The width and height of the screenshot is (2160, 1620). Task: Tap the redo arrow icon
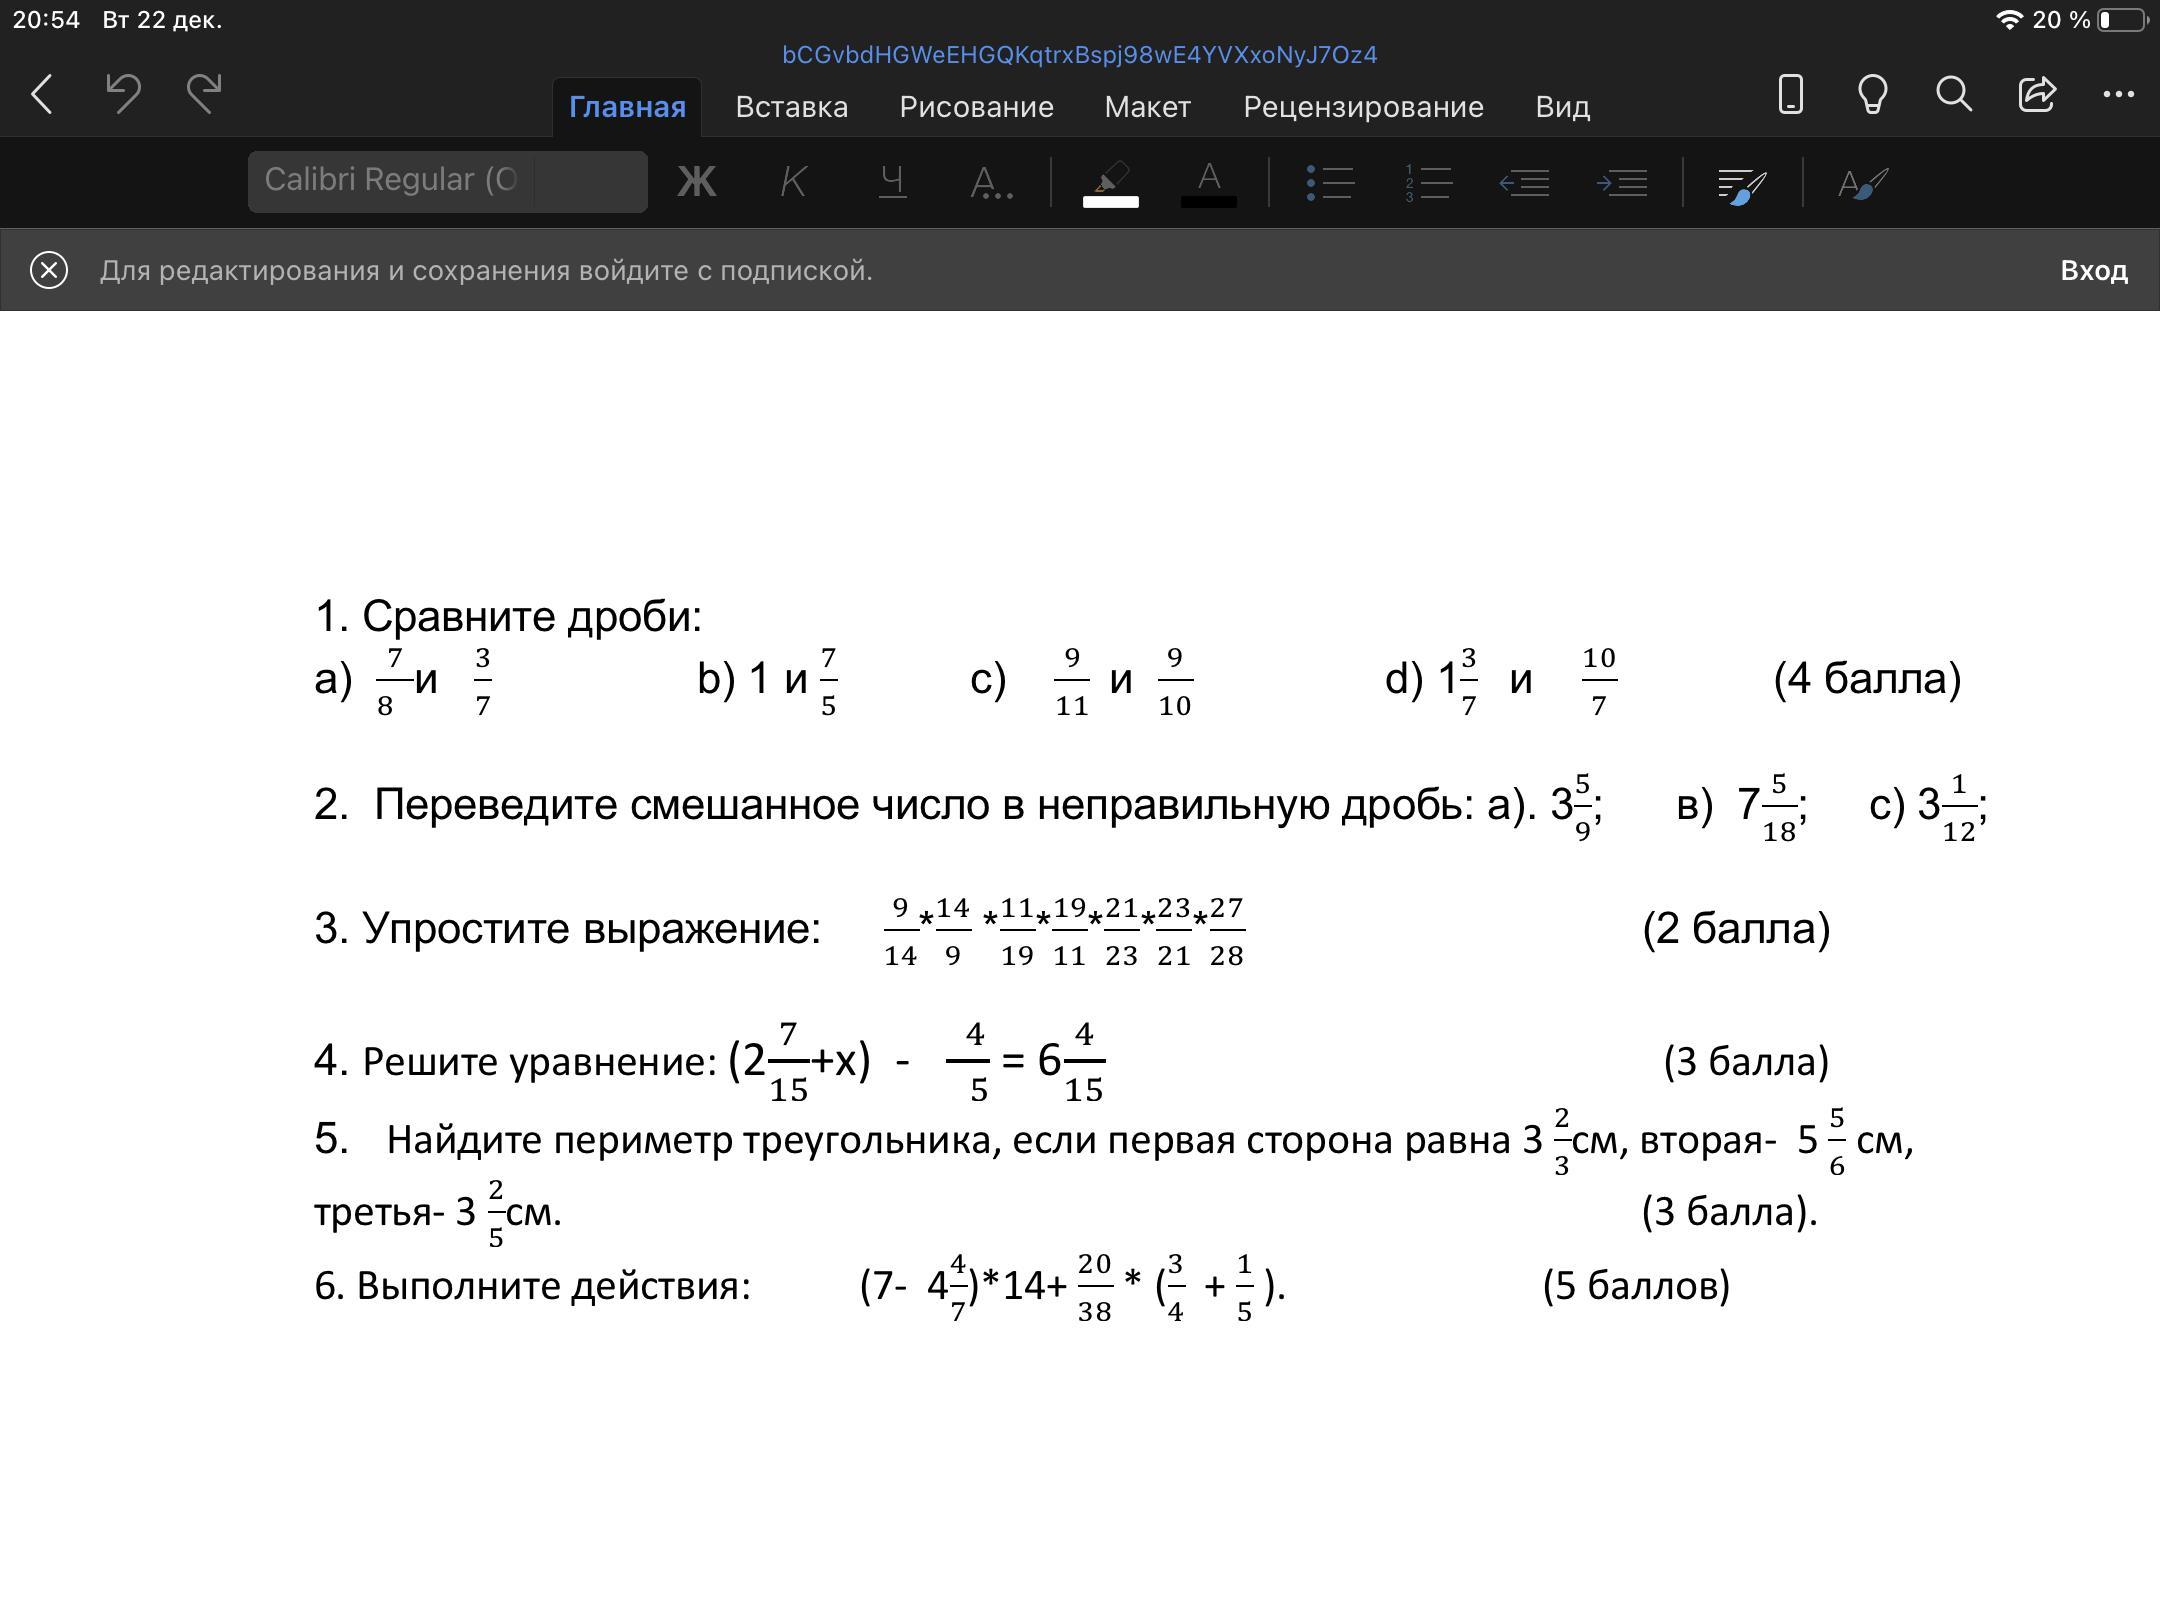pos(204,94)
